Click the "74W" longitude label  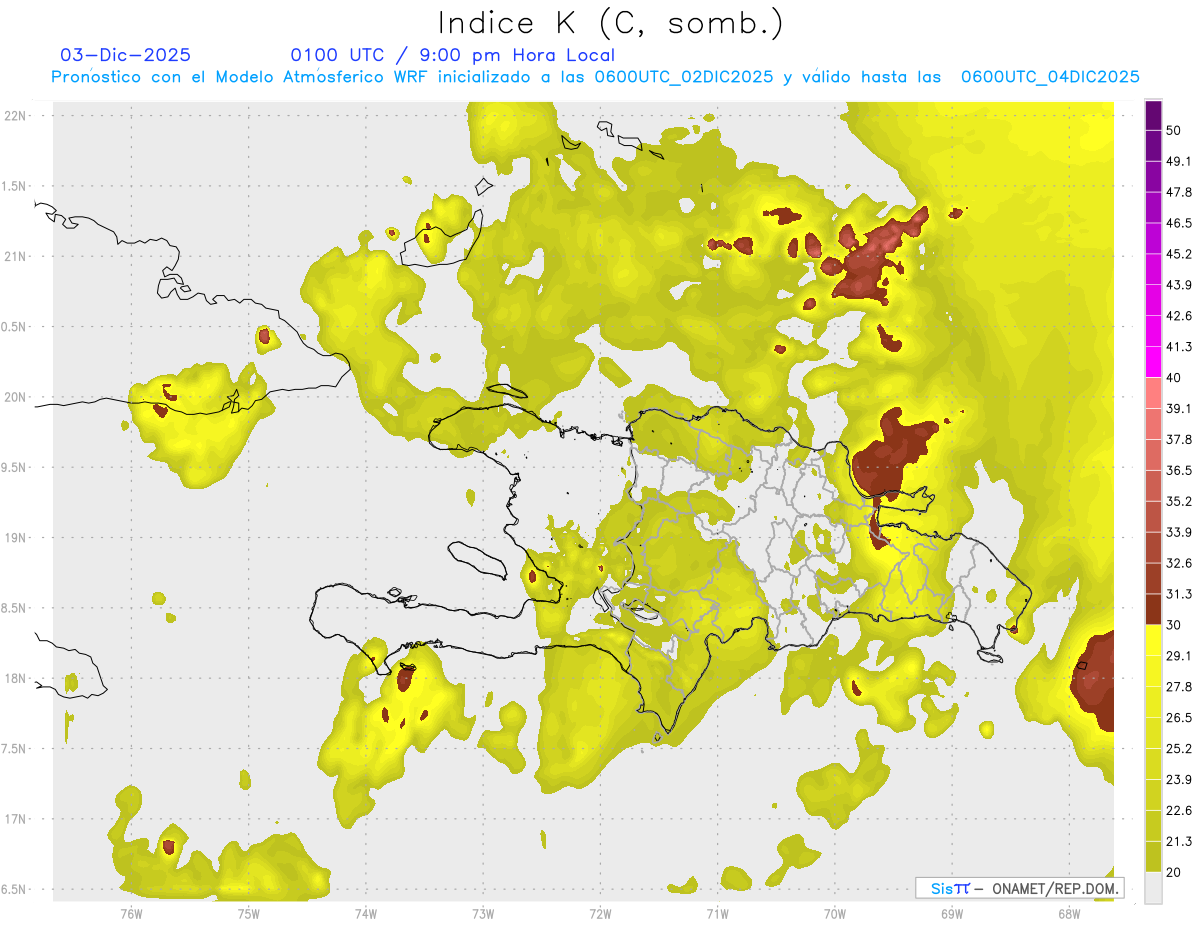[366, 914]
